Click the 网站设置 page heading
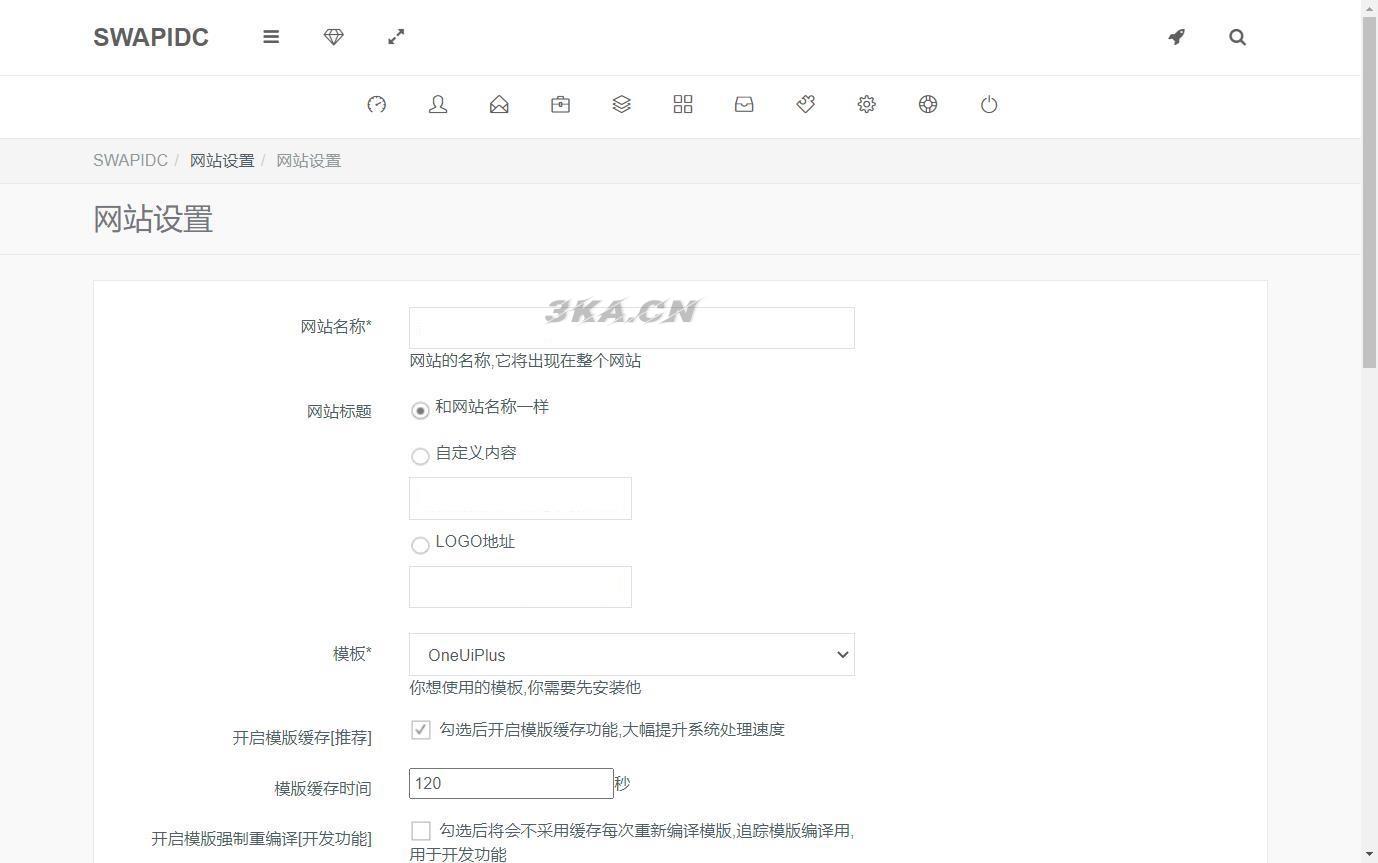 [153, 220]
